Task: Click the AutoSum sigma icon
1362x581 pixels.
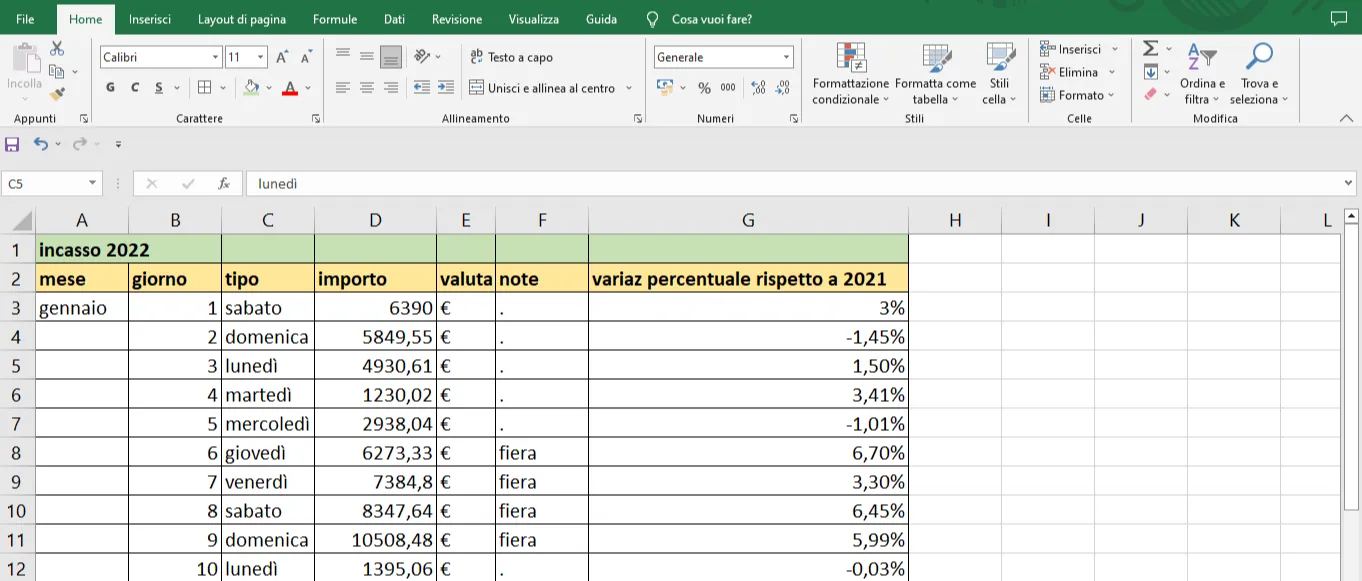Action: tap(1151, 49)
